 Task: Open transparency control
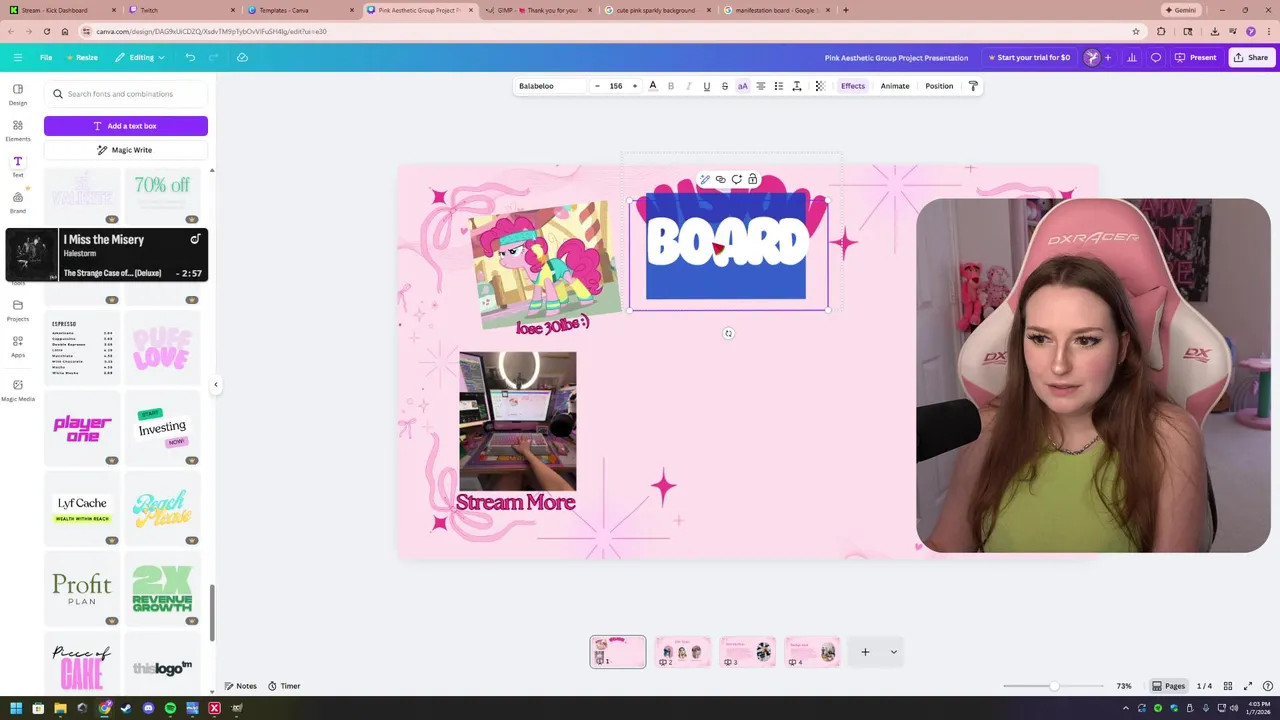pos(820,86)
